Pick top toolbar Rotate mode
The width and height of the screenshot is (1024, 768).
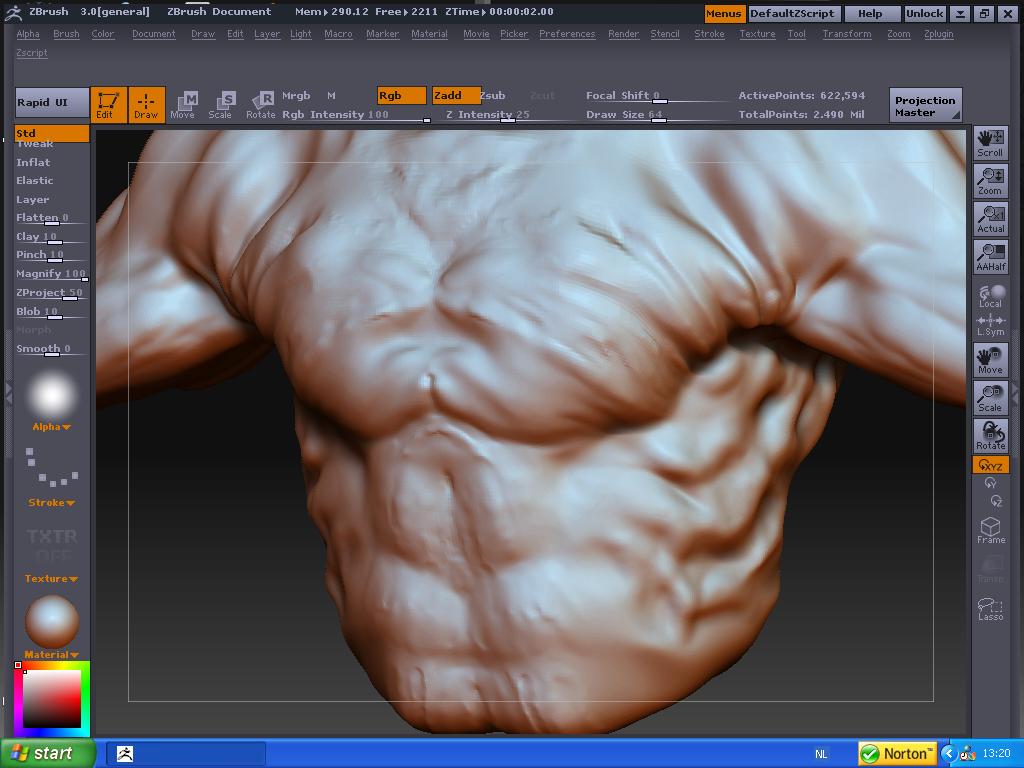[261, 104]
